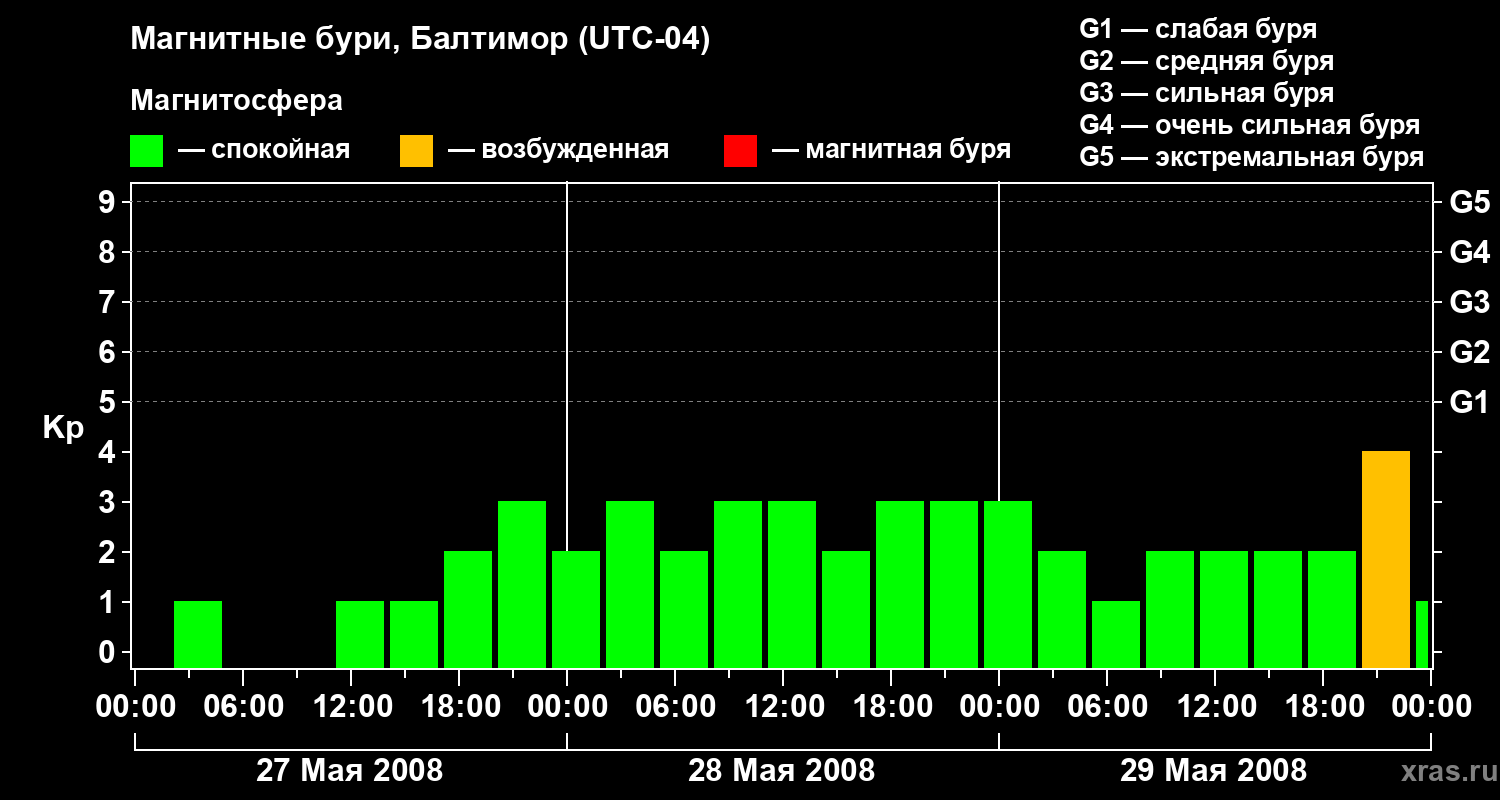Click the '29 Мая 2008' date label
This screenshot has width=1500, height=800.
point(1213,770)
